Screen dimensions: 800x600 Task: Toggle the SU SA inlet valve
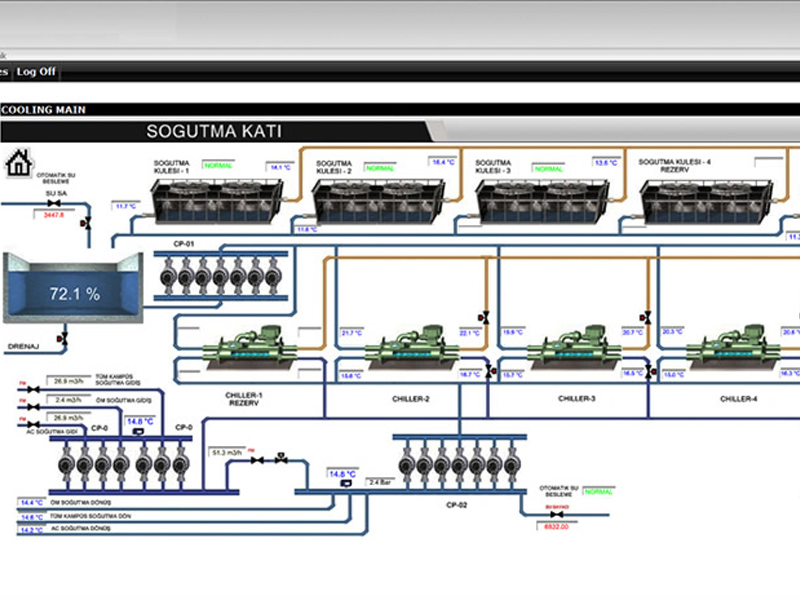(54, 203)
